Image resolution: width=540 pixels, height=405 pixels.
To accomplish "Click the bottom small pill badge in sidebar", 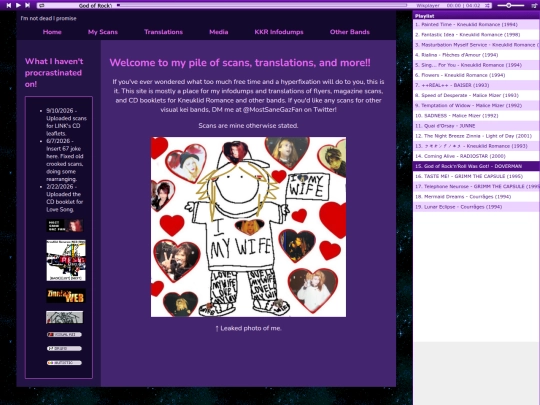I will 64,363.
